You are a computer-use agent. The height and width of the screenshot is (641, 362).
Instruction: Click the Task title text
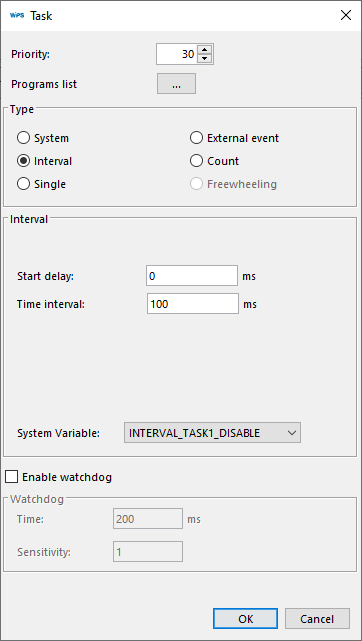pyautogui.click(x=41, y=16)
